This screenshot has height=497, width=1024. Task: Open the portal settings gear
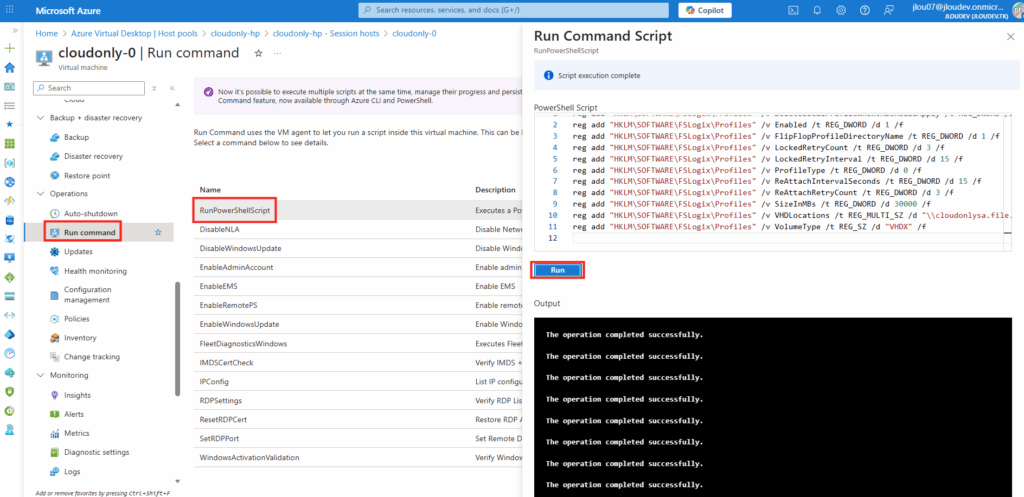point(841,10)
